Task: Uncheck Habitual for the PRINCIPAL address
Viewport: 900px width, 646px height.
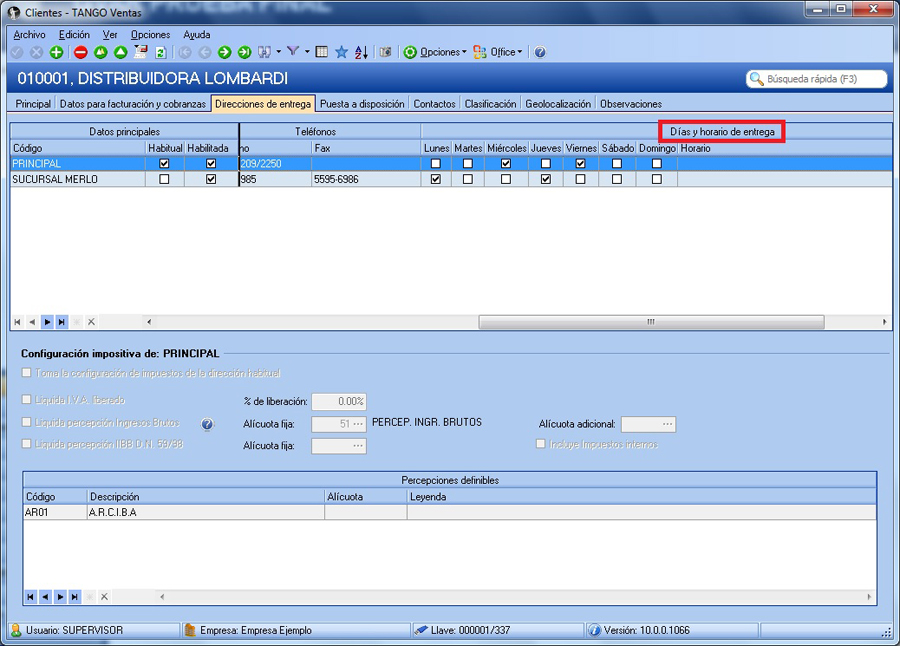Action: pyautogui.click(x=164, y=164)
